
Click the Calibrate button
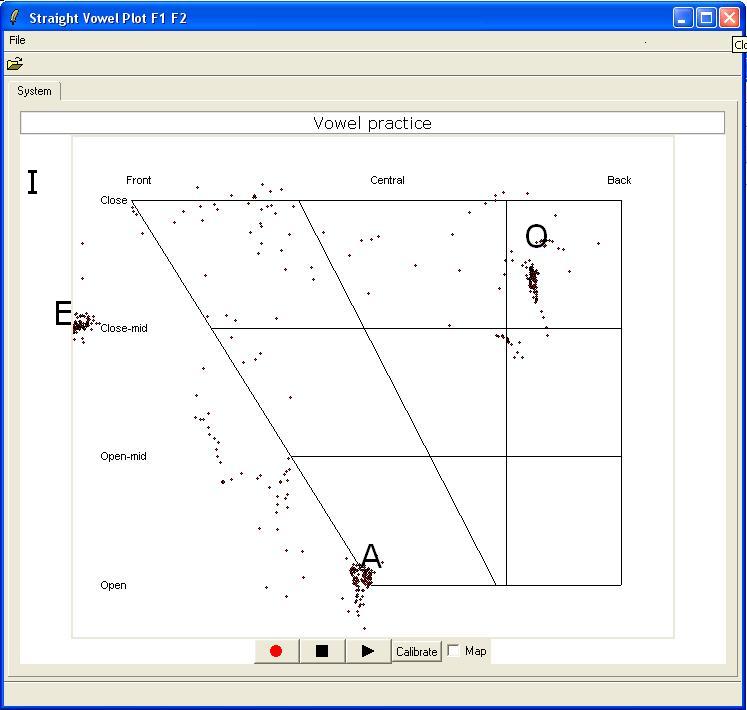pos(416,651)
